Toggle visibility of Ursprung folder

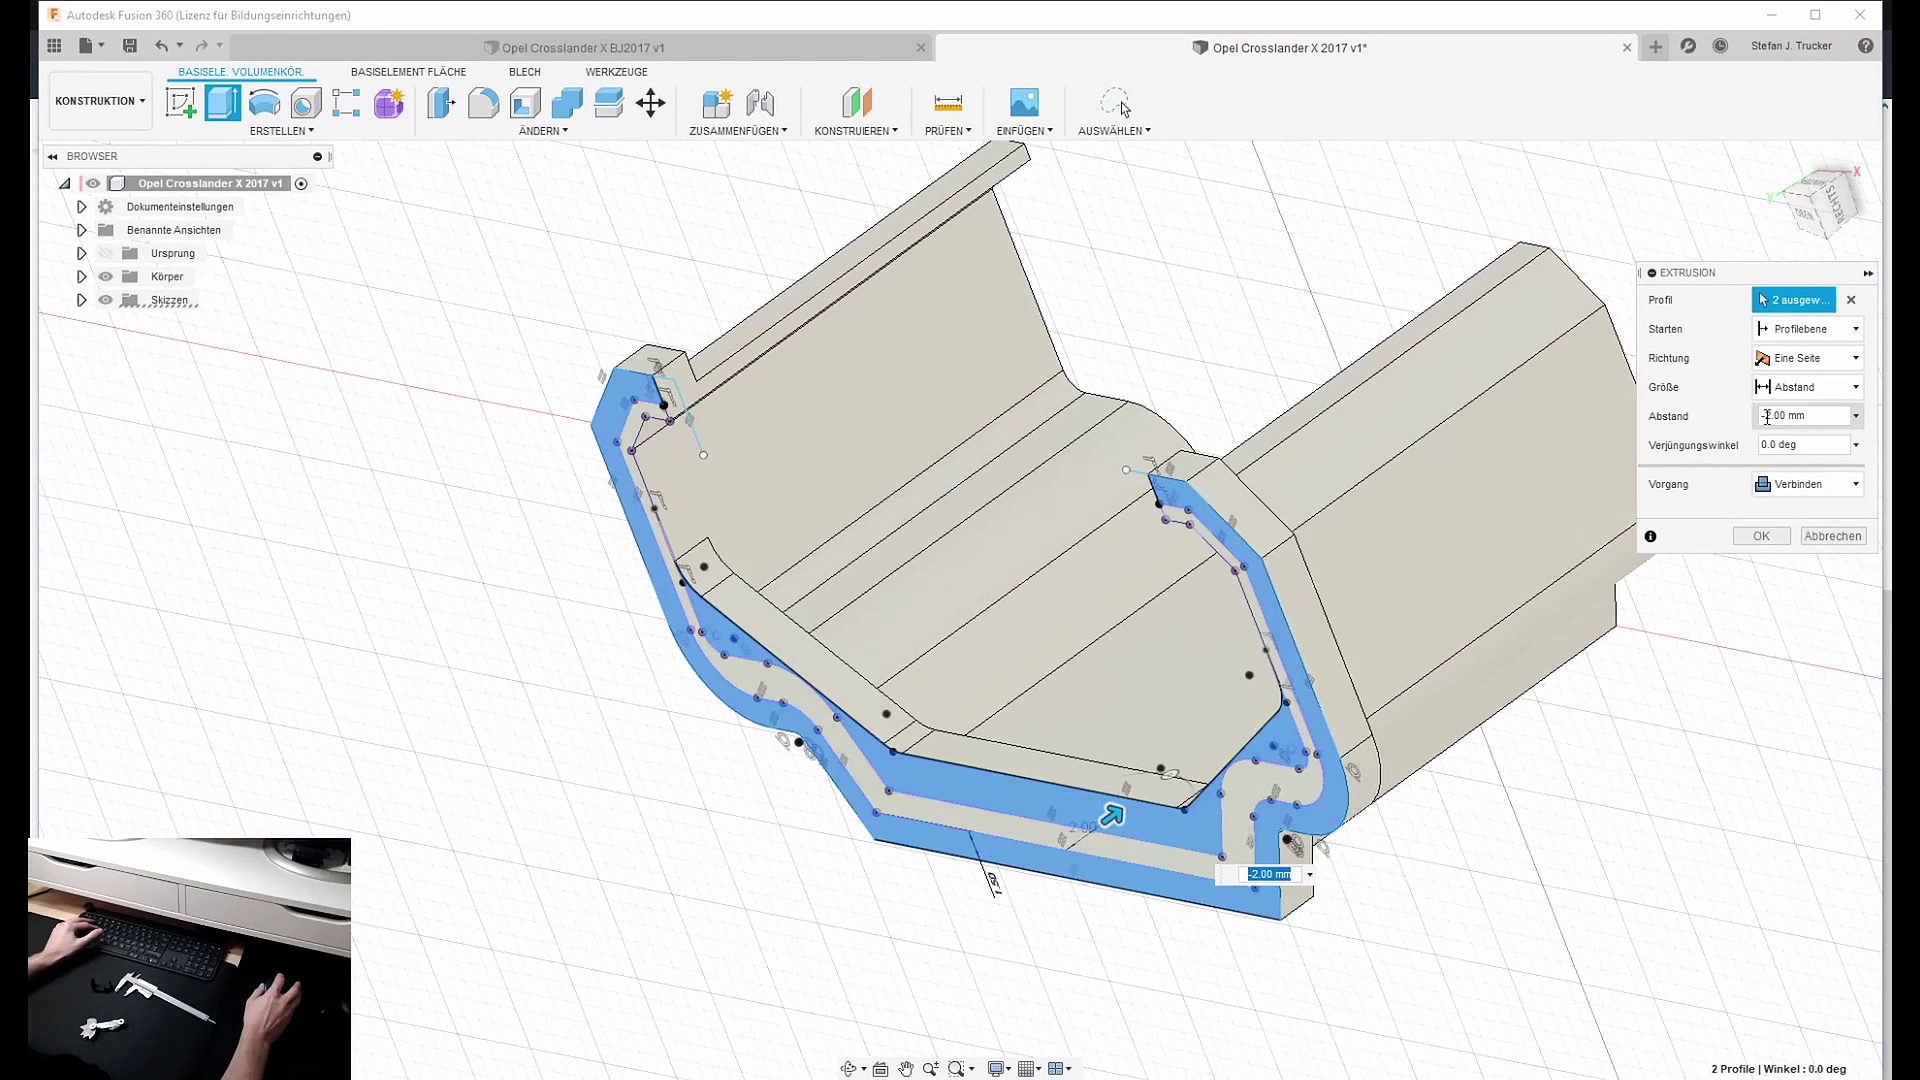click(x=106, y=254)
